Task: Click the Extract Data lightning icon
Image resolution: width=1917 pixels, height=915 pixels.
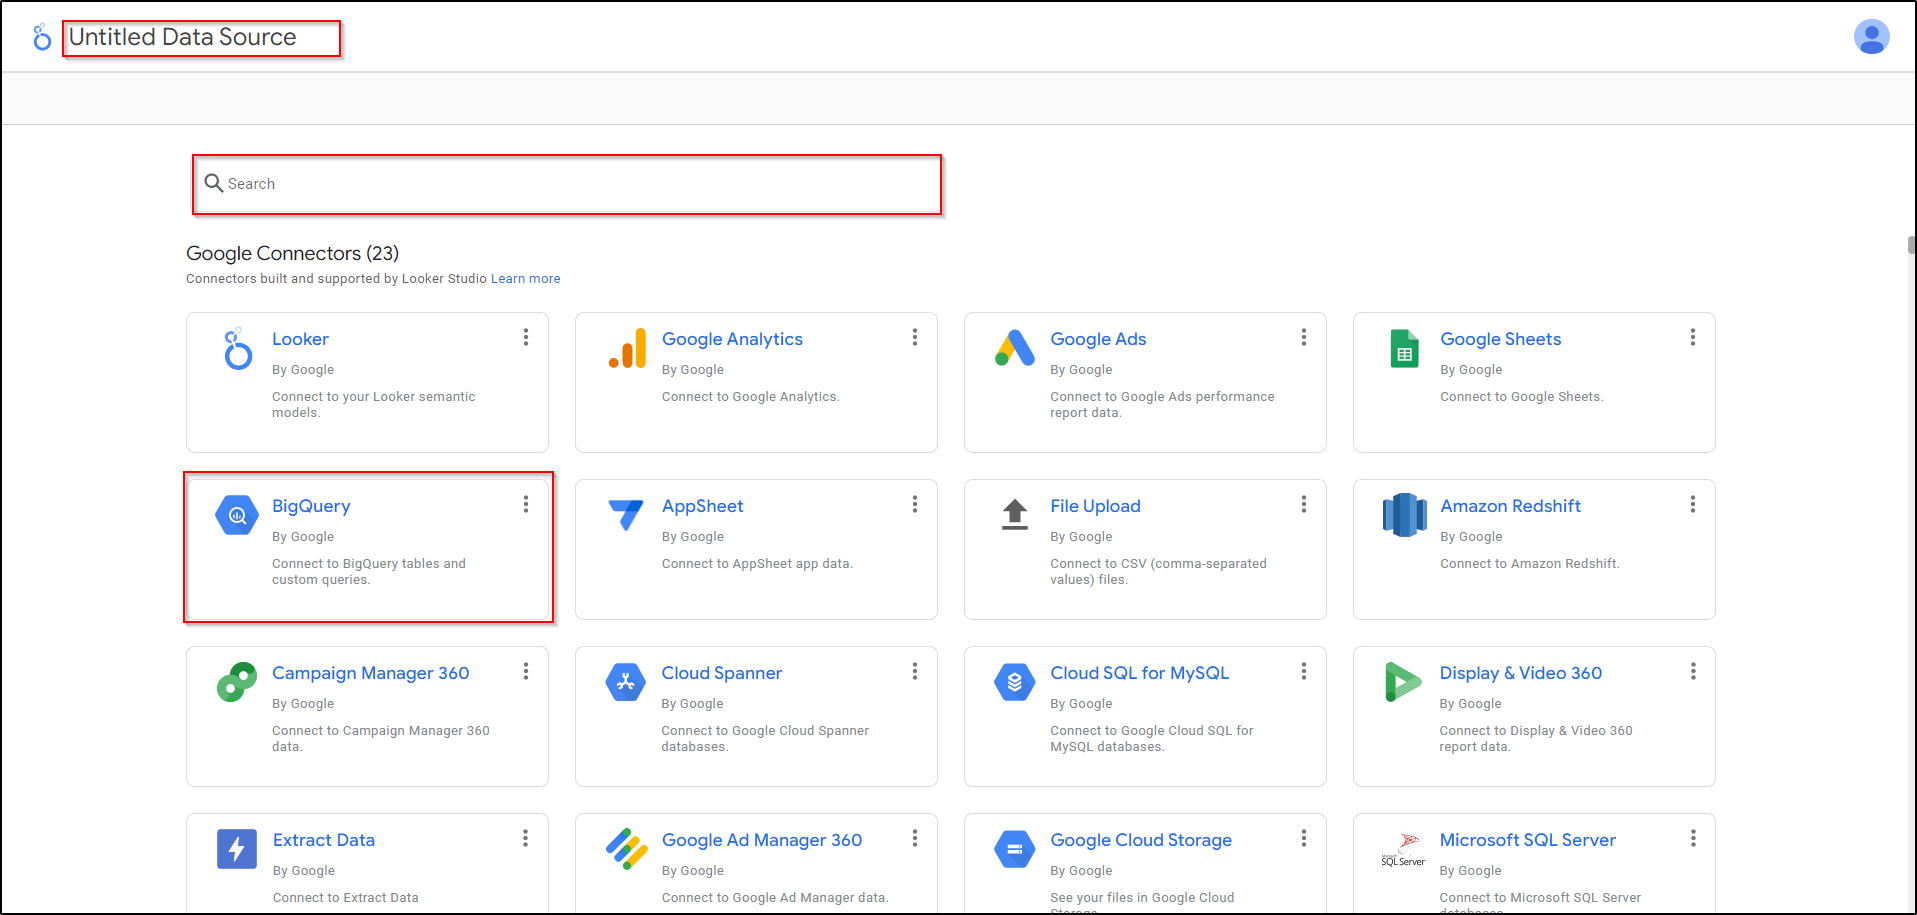Action: pyautogui.click(x=237, y=849)
